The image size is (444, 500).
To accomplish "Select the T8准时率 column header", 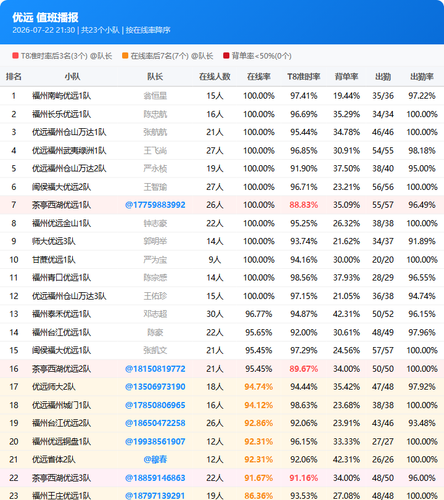I will click(x=304, y=77).
